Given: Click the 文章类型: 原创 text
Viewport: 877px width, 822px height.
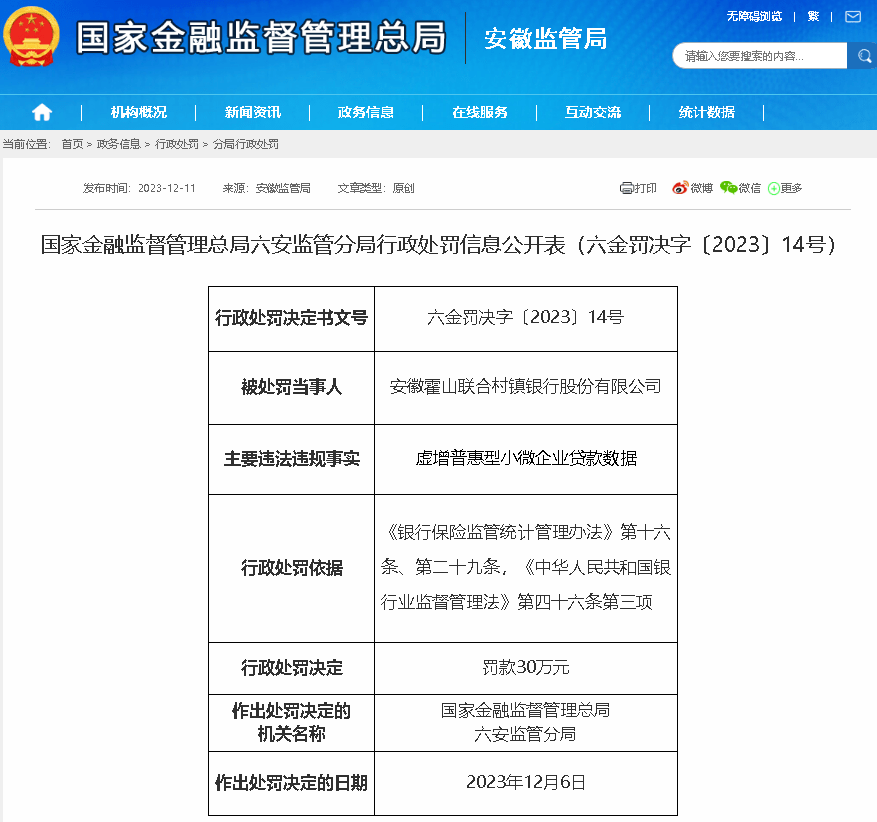Looking at the screenshot, I should tap(376, 188).
